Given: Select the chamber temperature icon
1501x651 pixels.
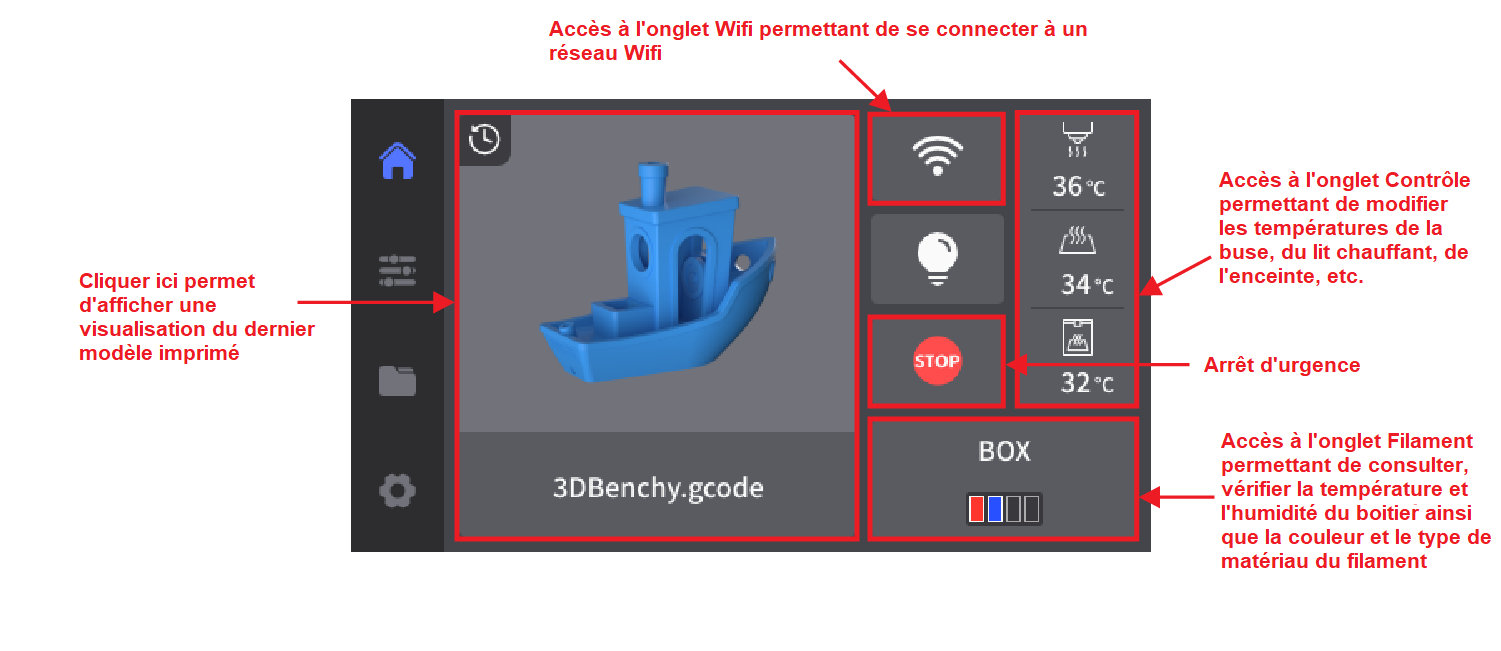Looking at the screenshot, I should 1077,337.
